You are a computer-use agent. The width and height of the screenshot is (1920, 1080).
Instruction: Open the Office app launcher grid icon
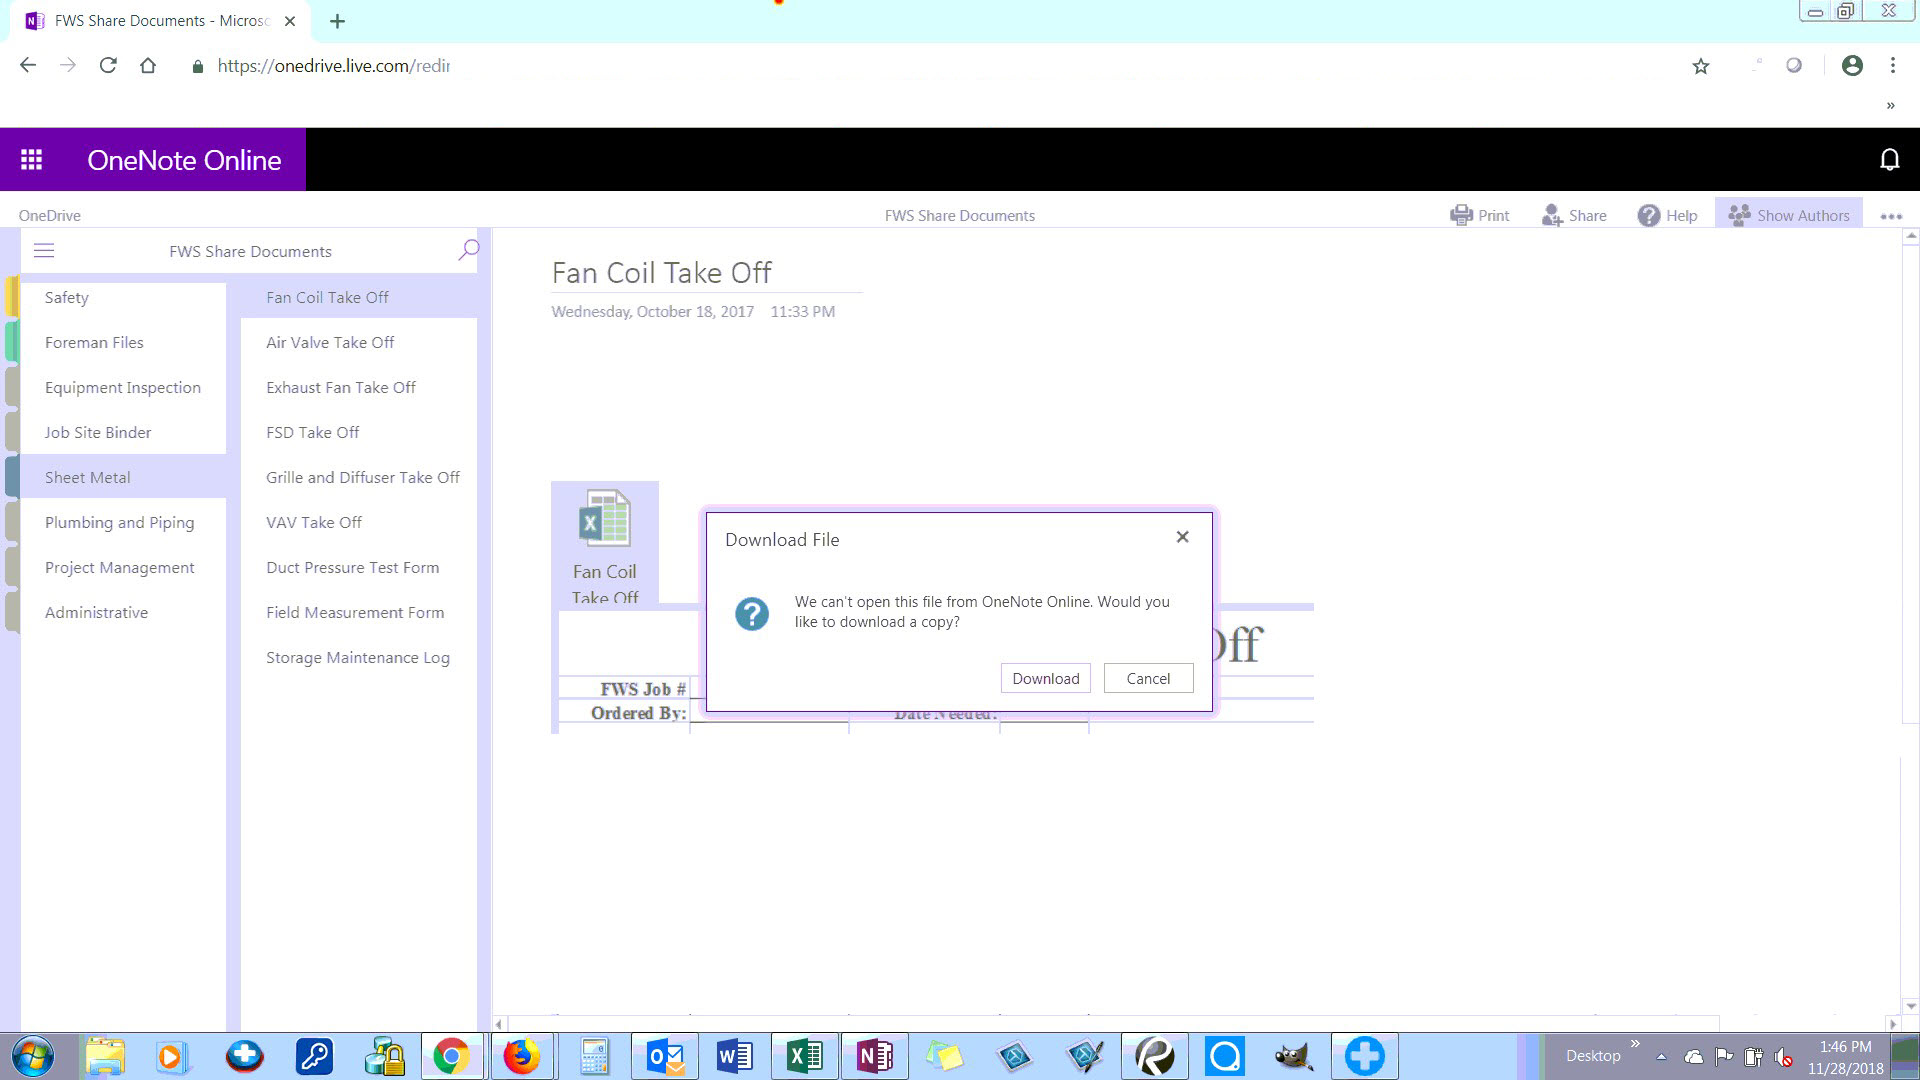(x=32, y=160)
